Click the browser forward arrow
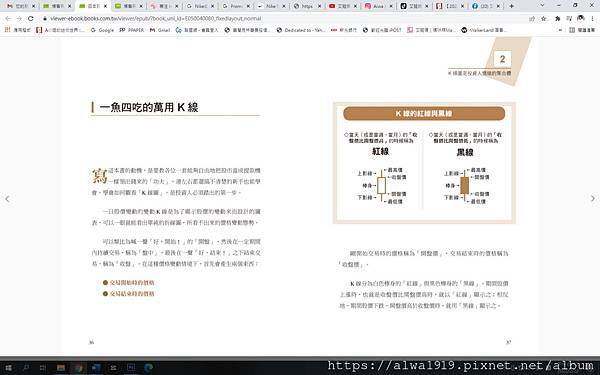Screen dimensions: 600x375 pos(19,18)
